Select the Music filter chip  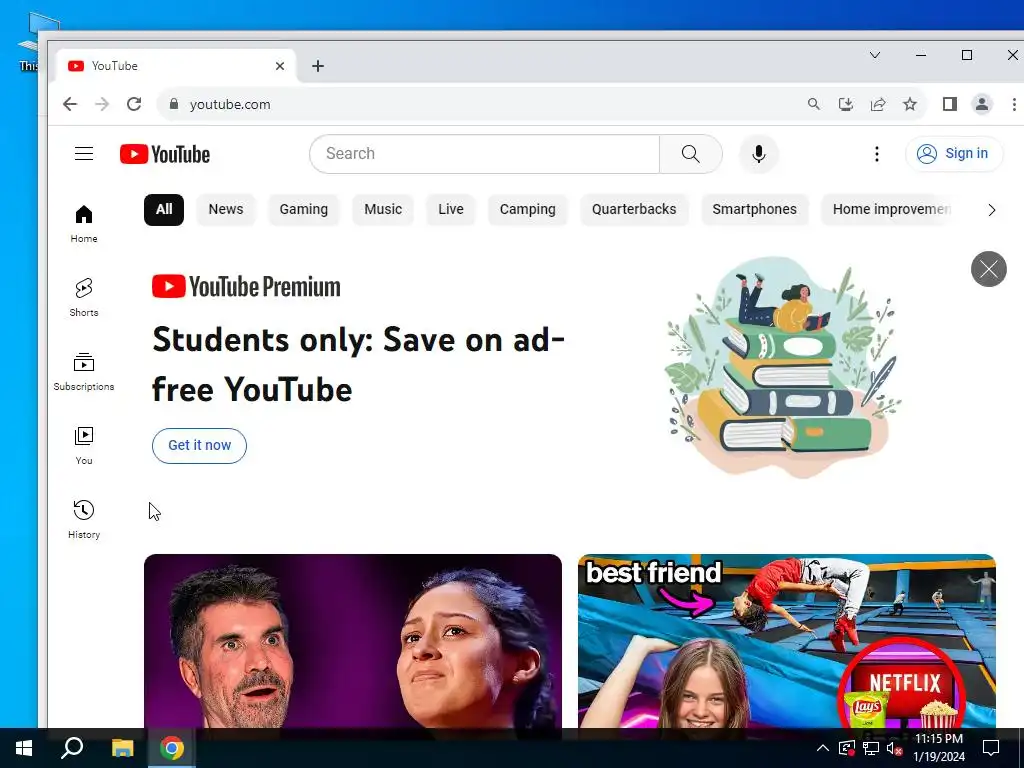coord(383,209)
